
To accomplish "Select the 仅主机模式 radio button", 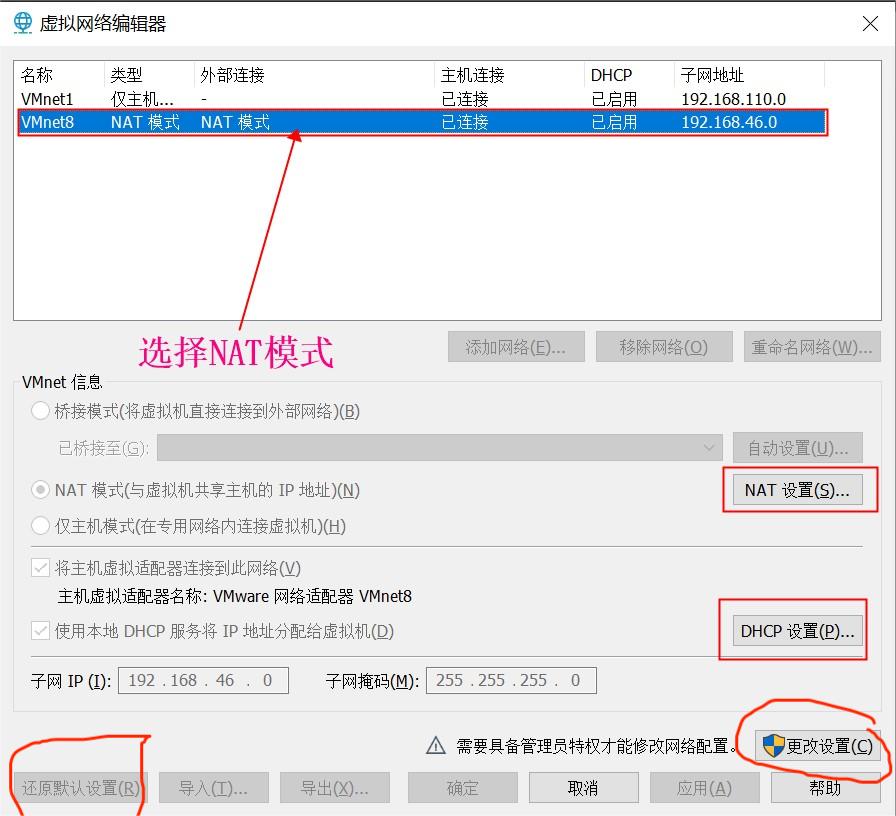I will (x=40, y=525).
